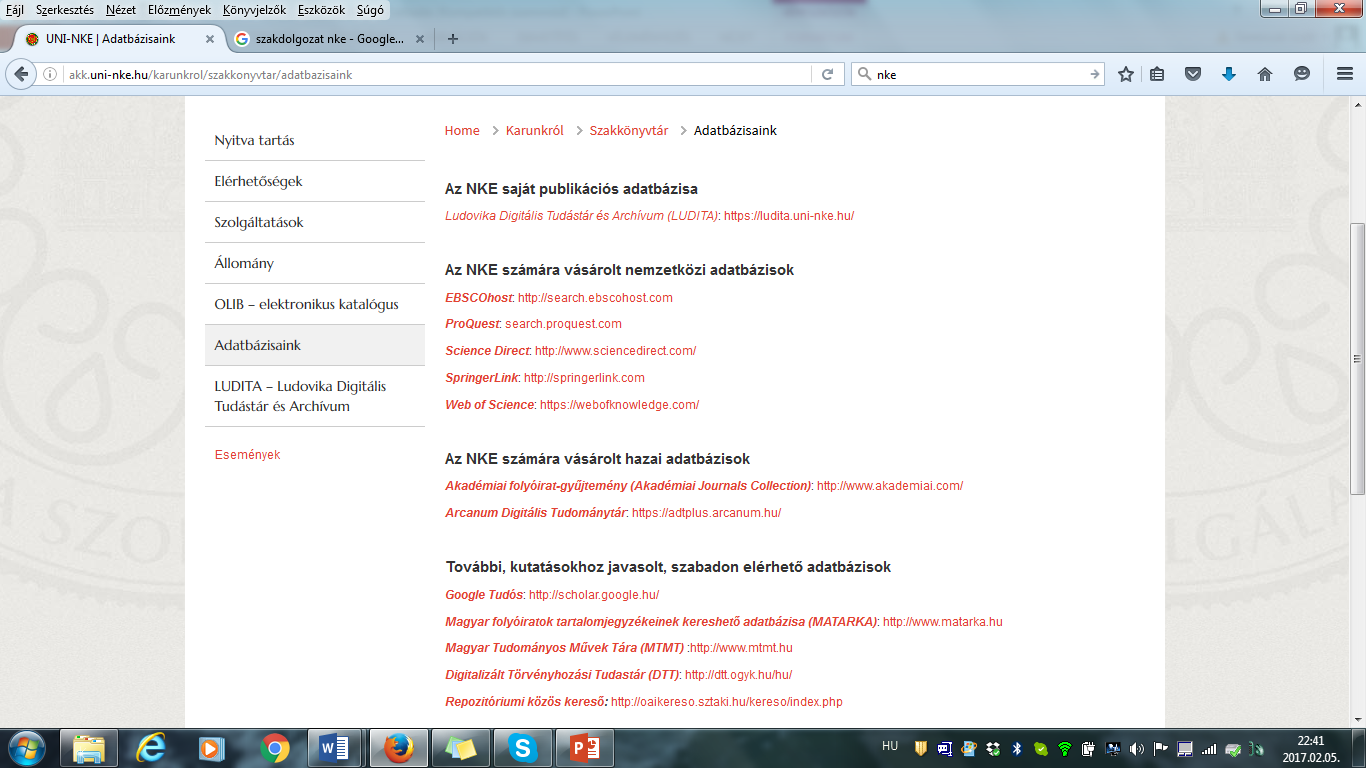Open the clock showing 22:41
The width and height of the screenshot is (1366, 768).
point(1310,748)
